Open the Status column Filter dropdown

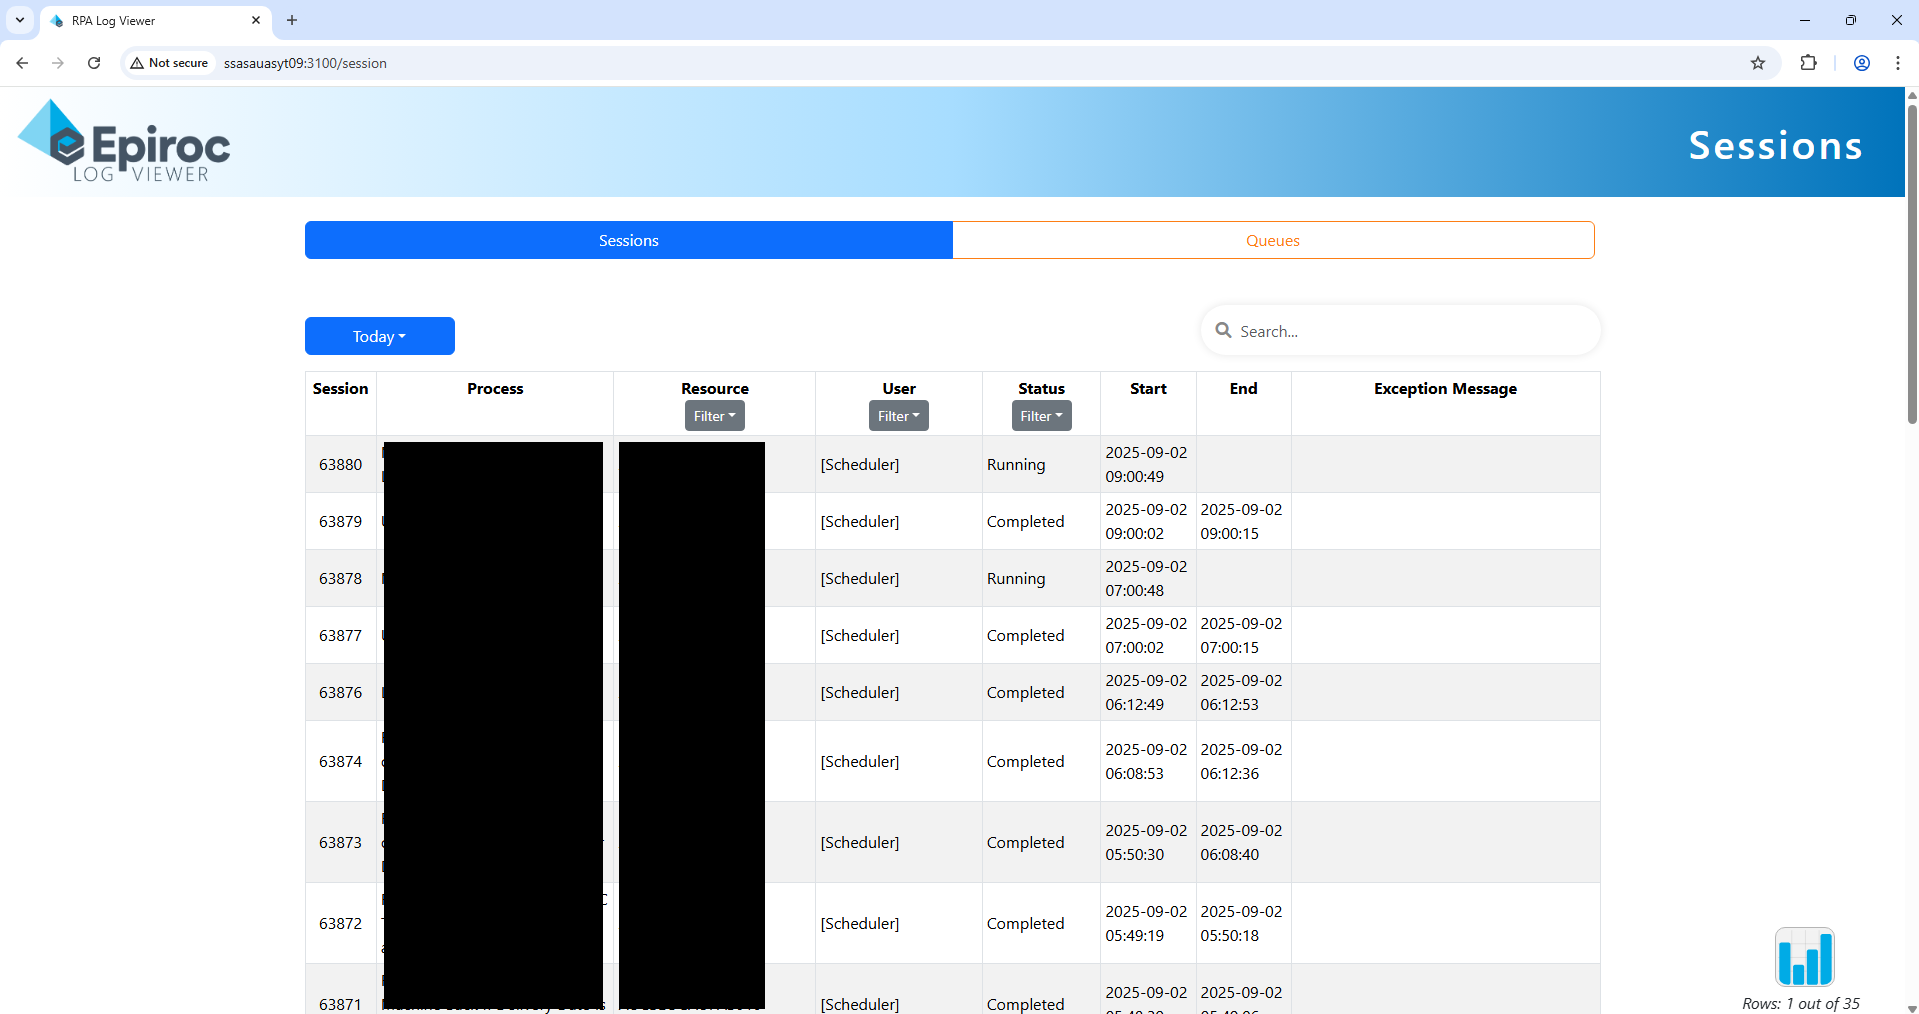click(x=1040, y=415)
